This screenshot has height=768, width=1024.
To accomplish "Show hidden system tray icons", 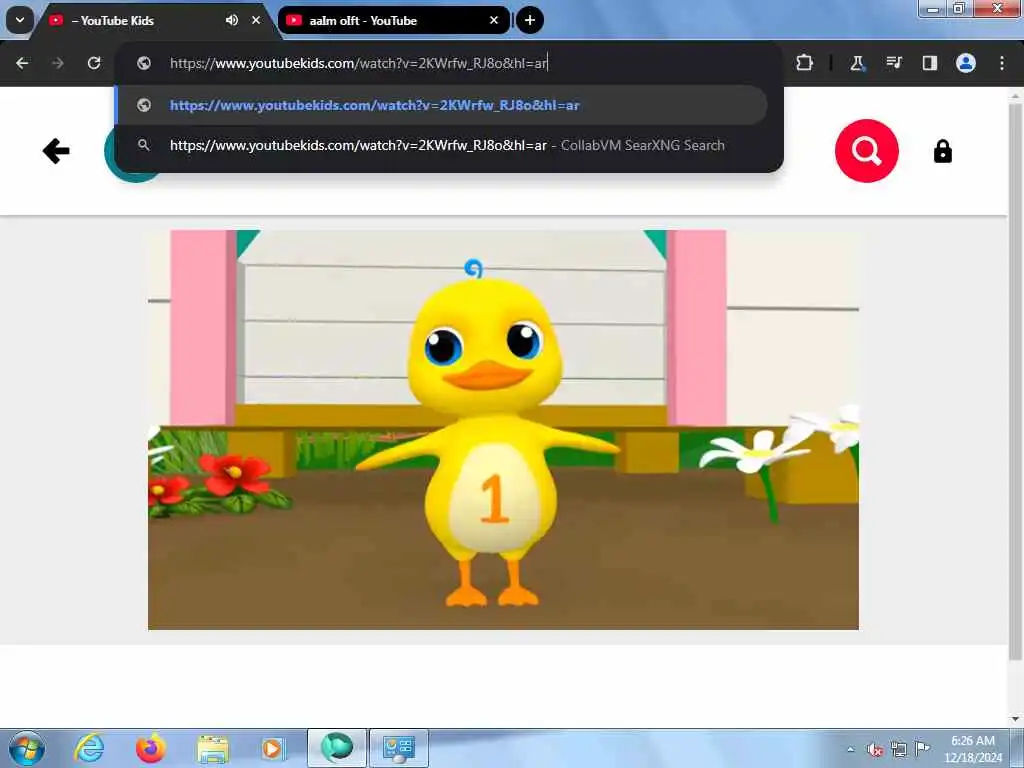I will (850, 749).
